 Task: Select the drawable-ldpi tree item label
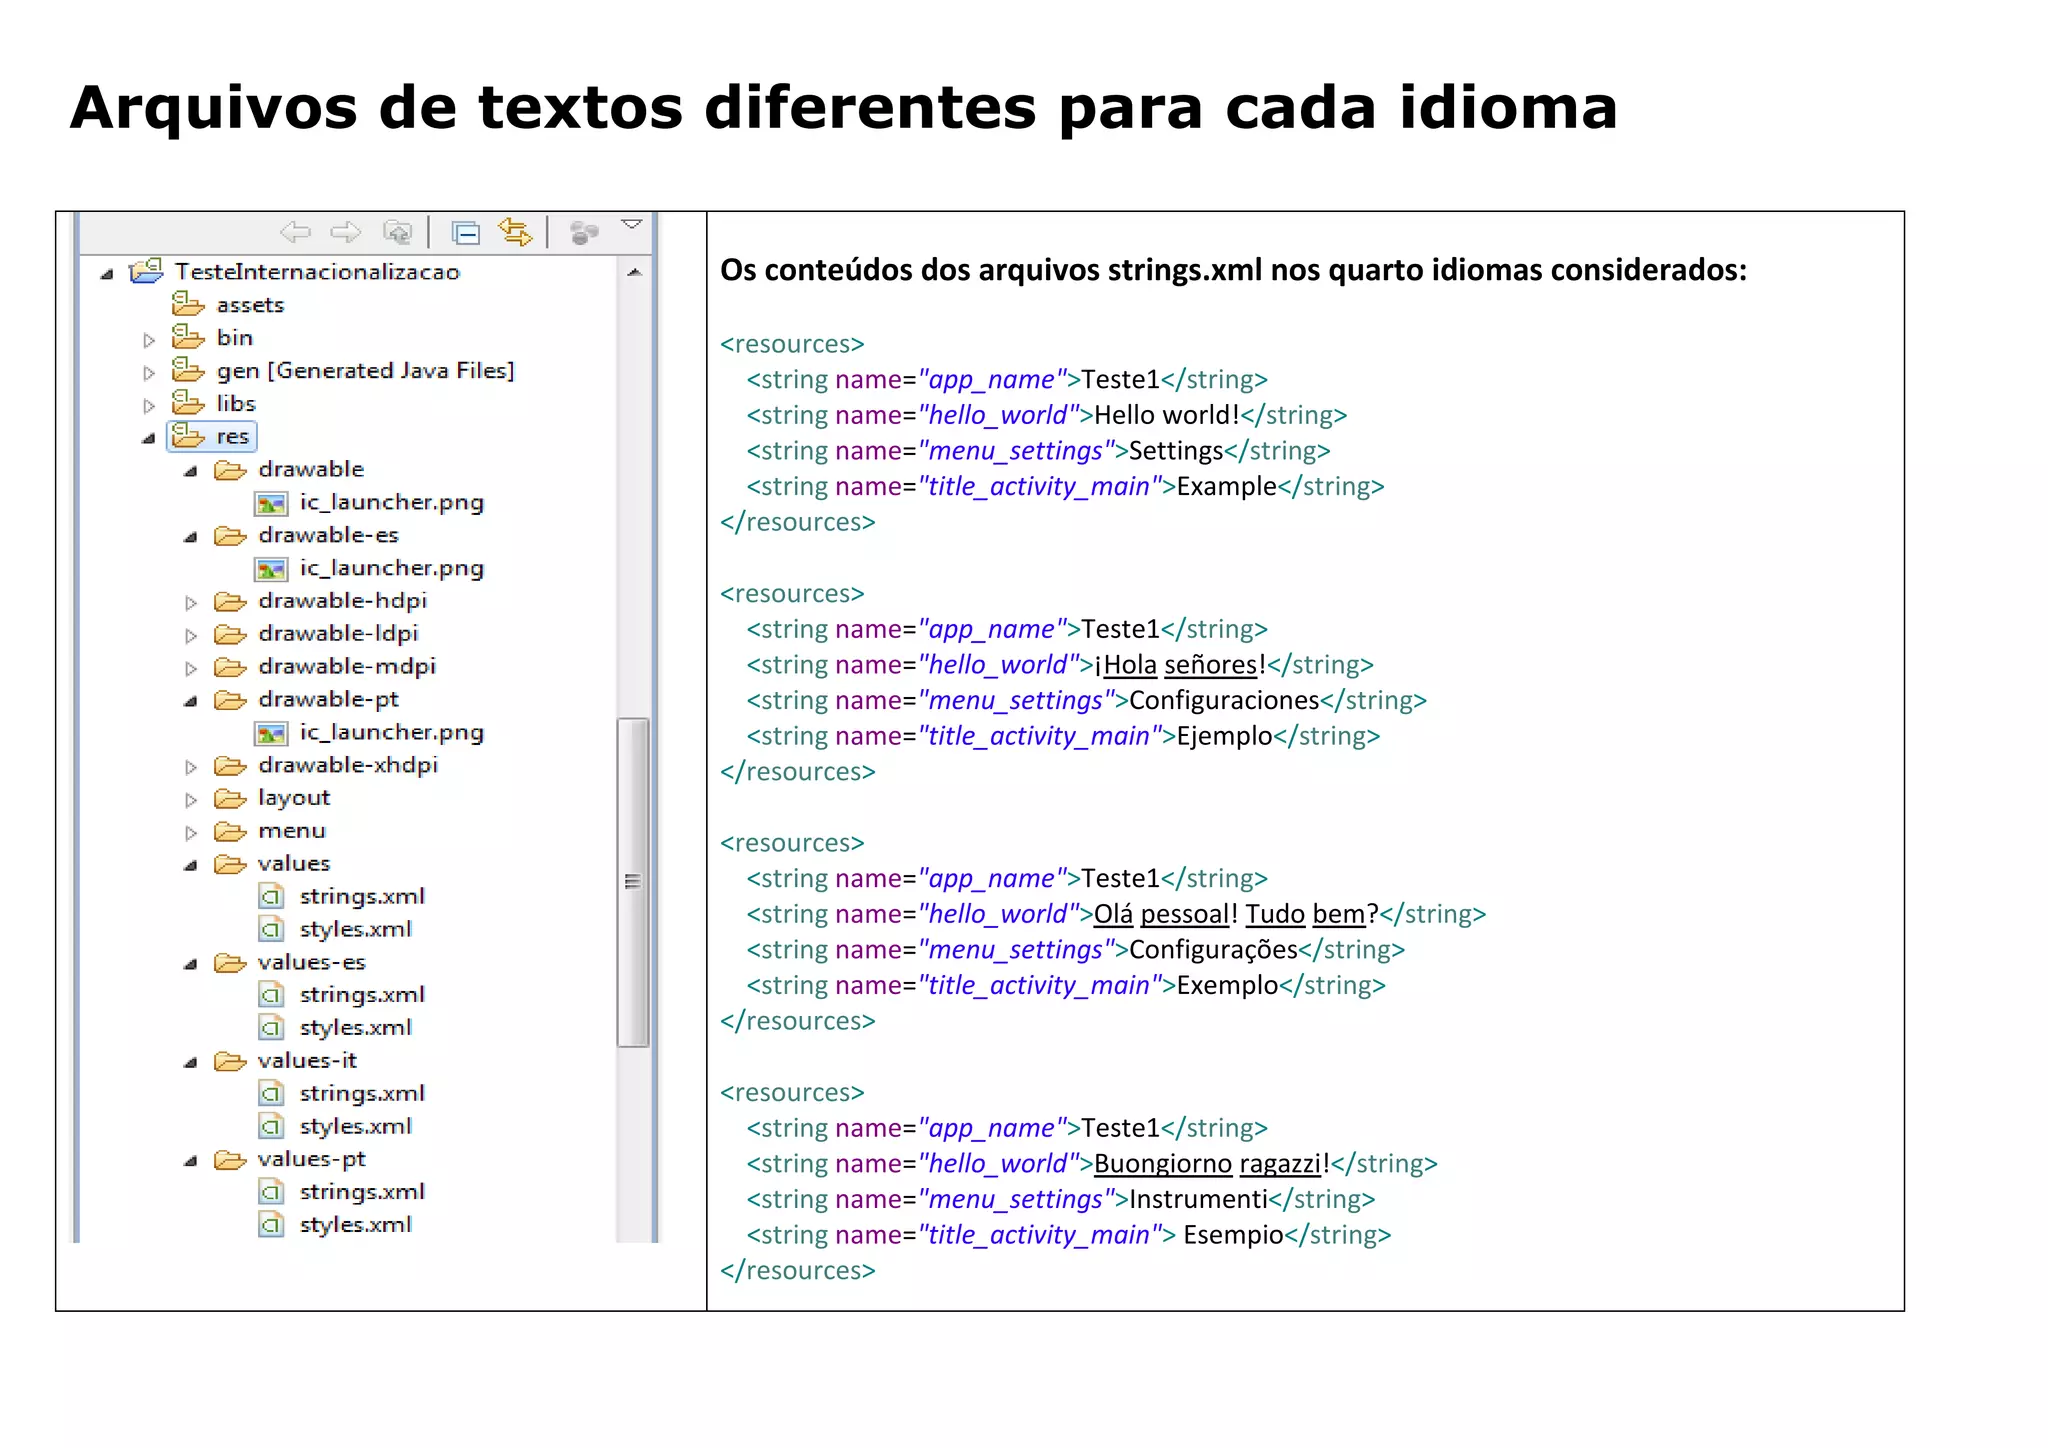click(338, 633)
